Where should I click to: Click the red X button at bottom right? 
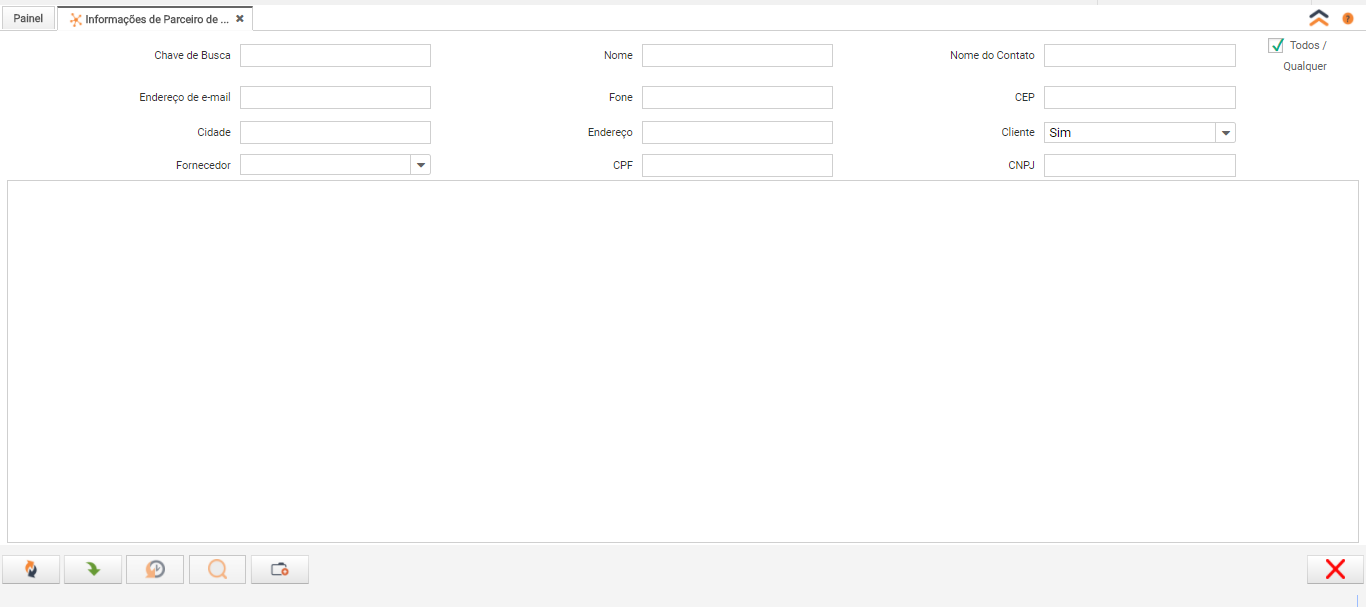click(x=1334, y=569)
